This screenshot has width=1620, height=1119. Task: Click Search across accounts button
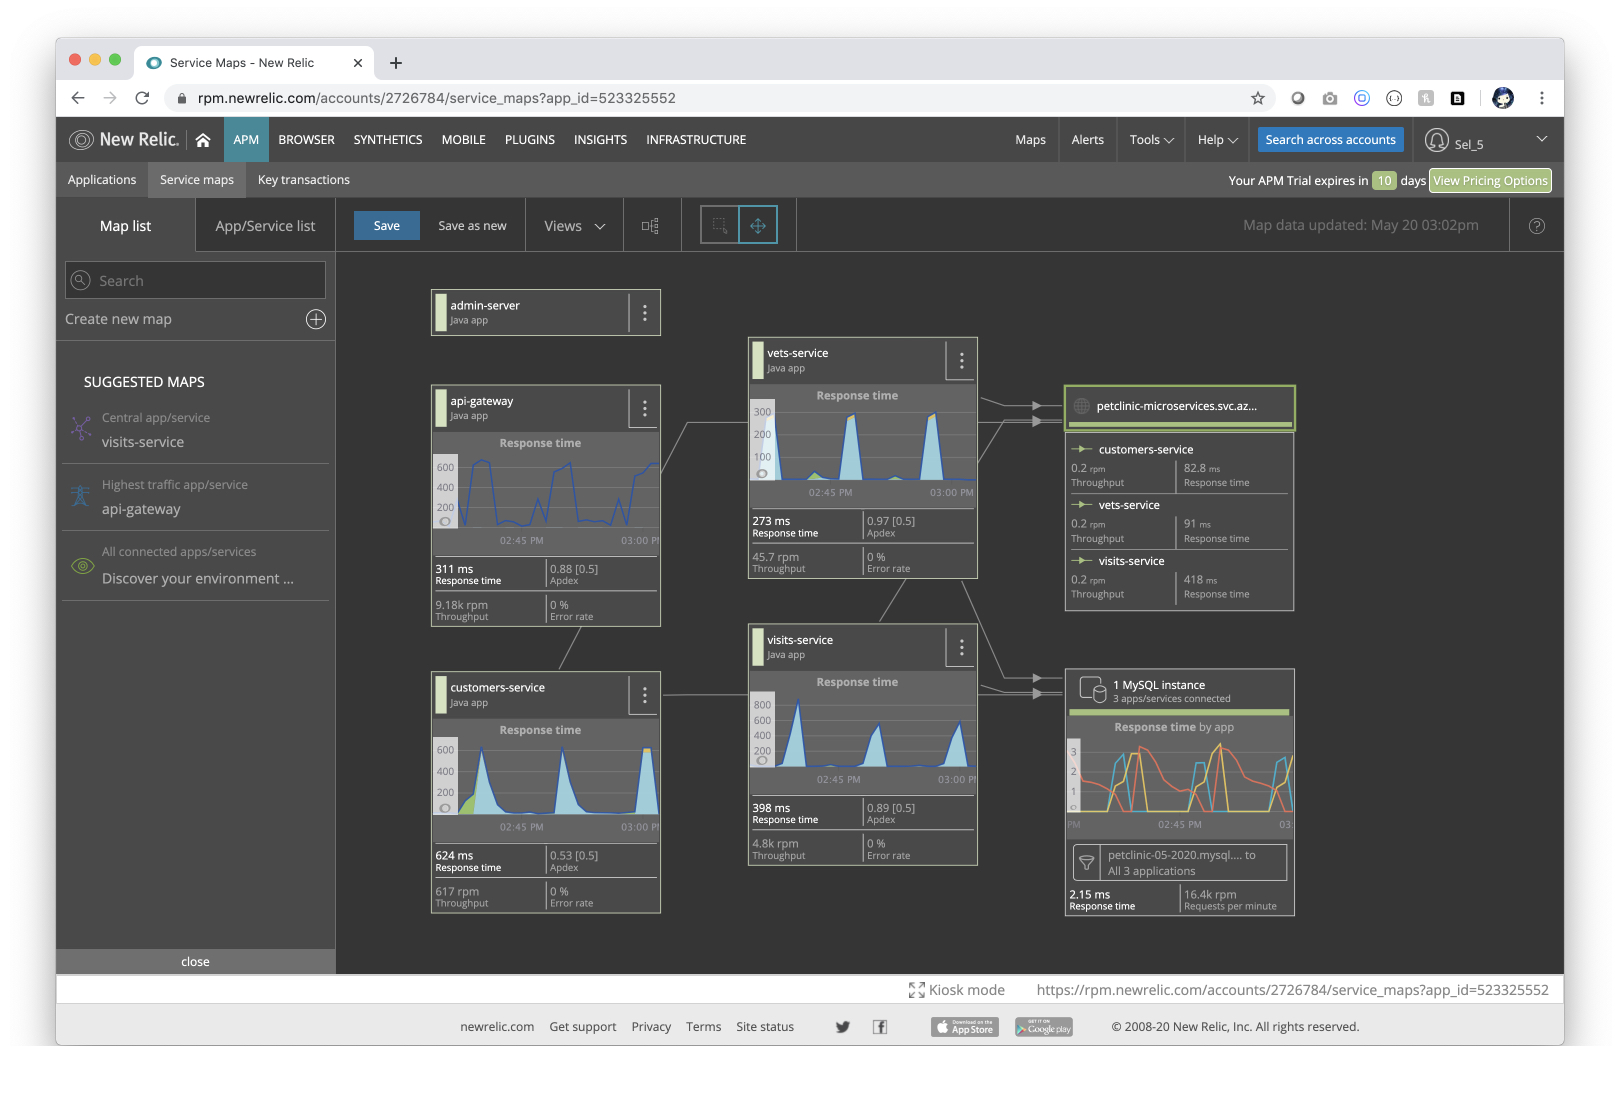click(1330, 140)
